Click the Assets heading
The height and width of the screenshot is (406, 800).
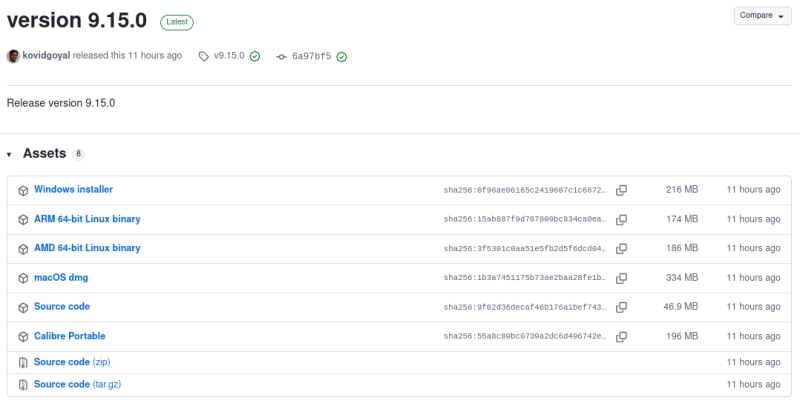point(44,154)
